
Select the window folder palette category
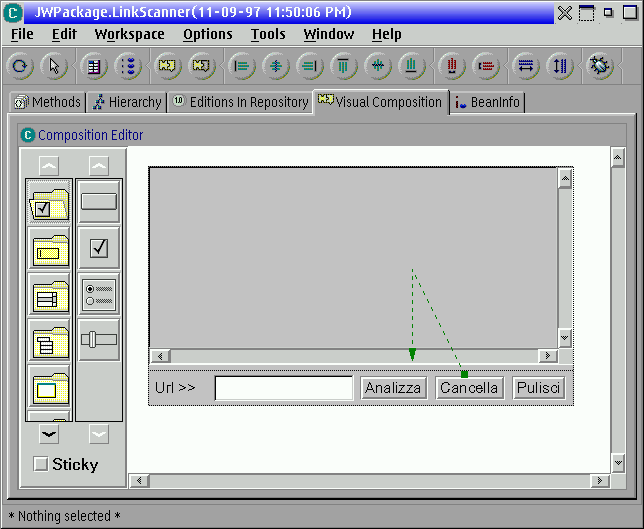pos(50,387)
